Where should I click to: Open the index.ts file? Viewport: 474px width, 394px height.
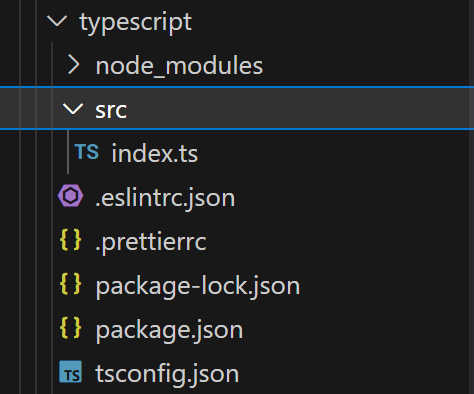[x=155, y=154]
